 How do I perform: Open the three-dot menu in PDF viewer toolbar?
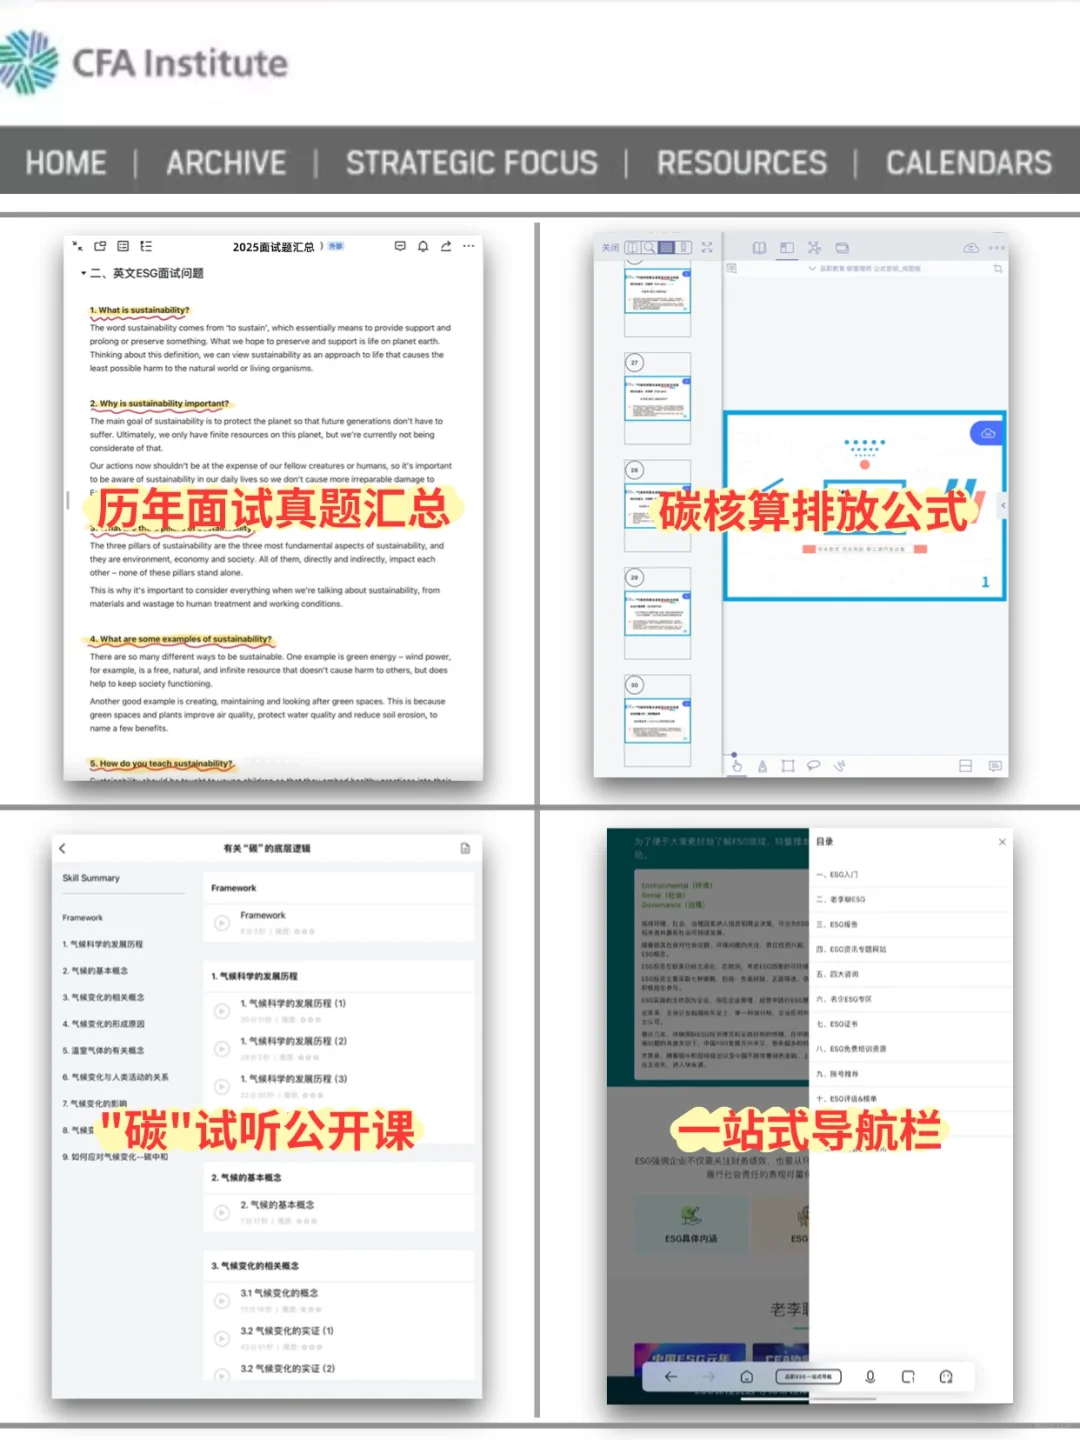pyautogui.click(x=997, y=248)
